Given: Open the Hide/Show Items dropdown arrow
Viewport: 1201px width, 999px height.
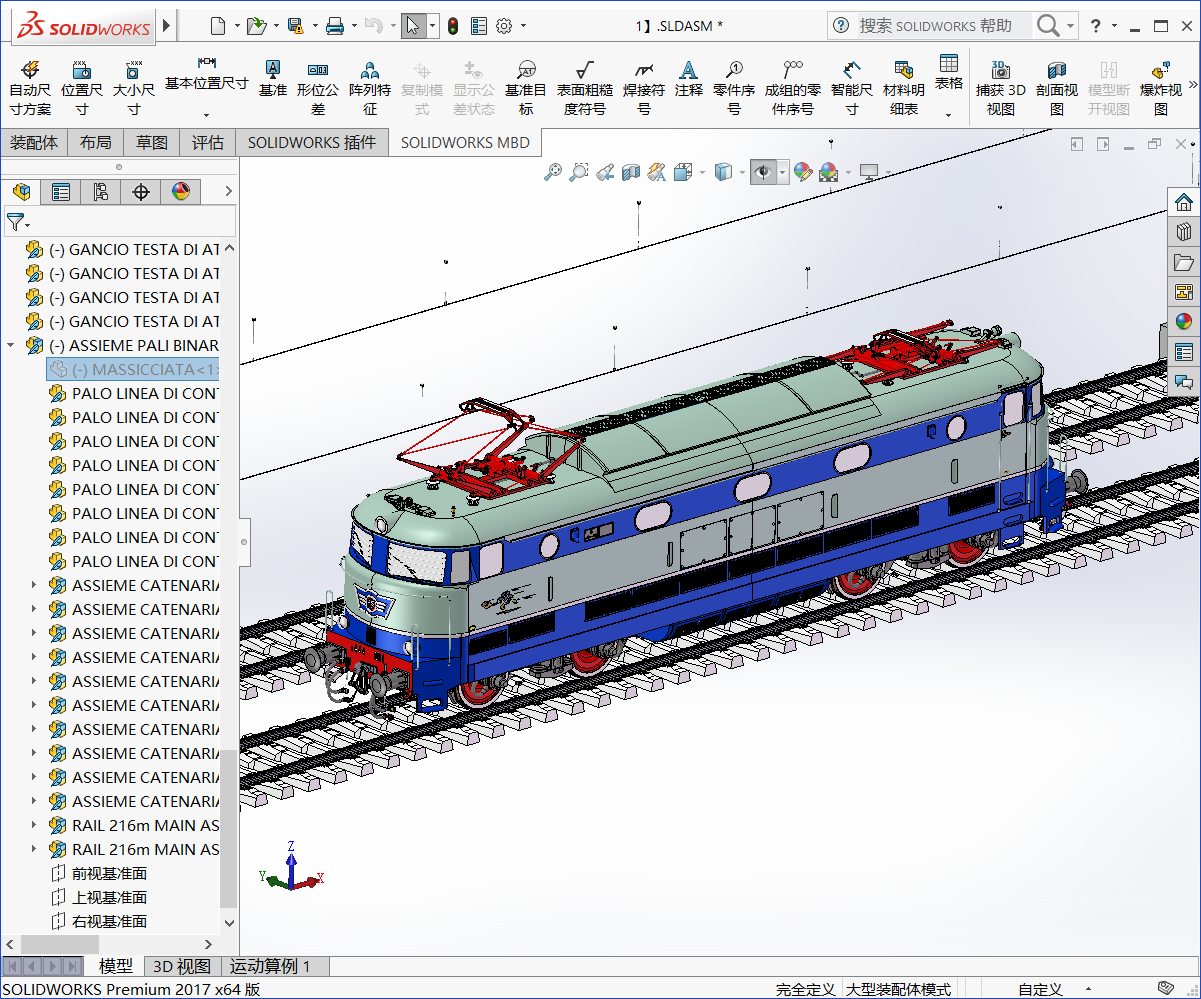Looking at the screenshot, I should 782,173.
